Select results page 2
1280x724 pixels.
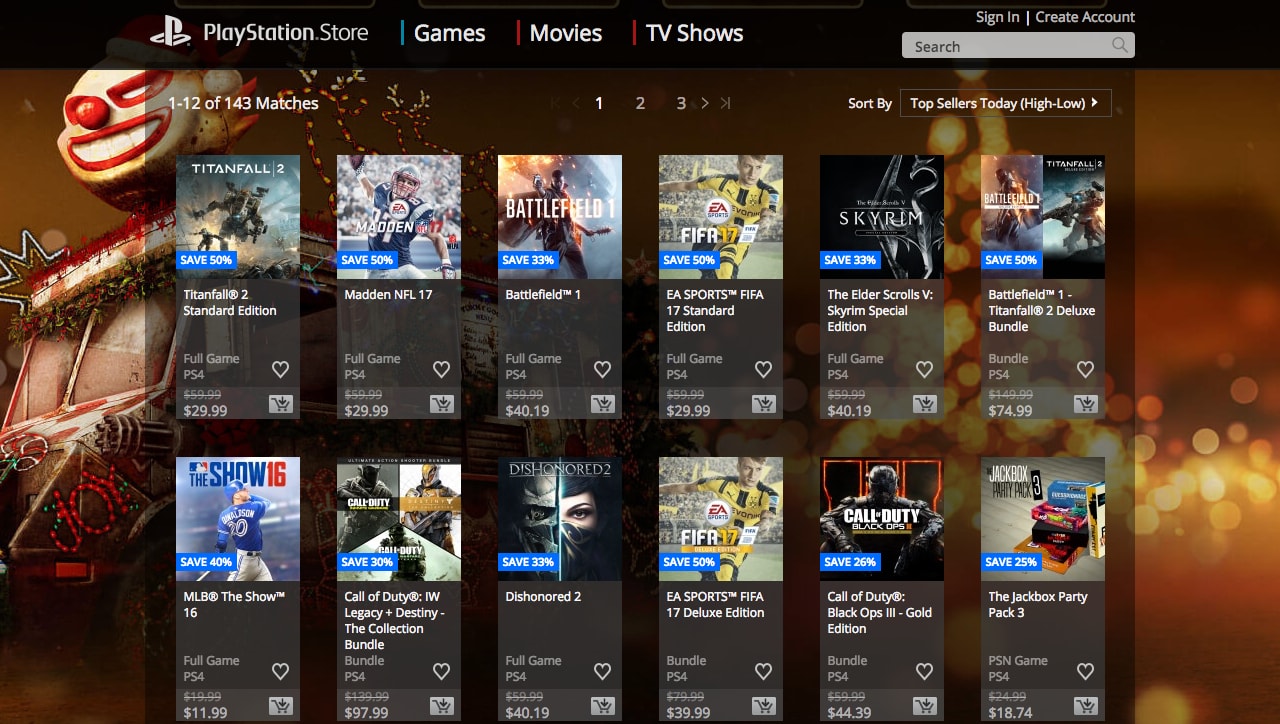point(640,103)
